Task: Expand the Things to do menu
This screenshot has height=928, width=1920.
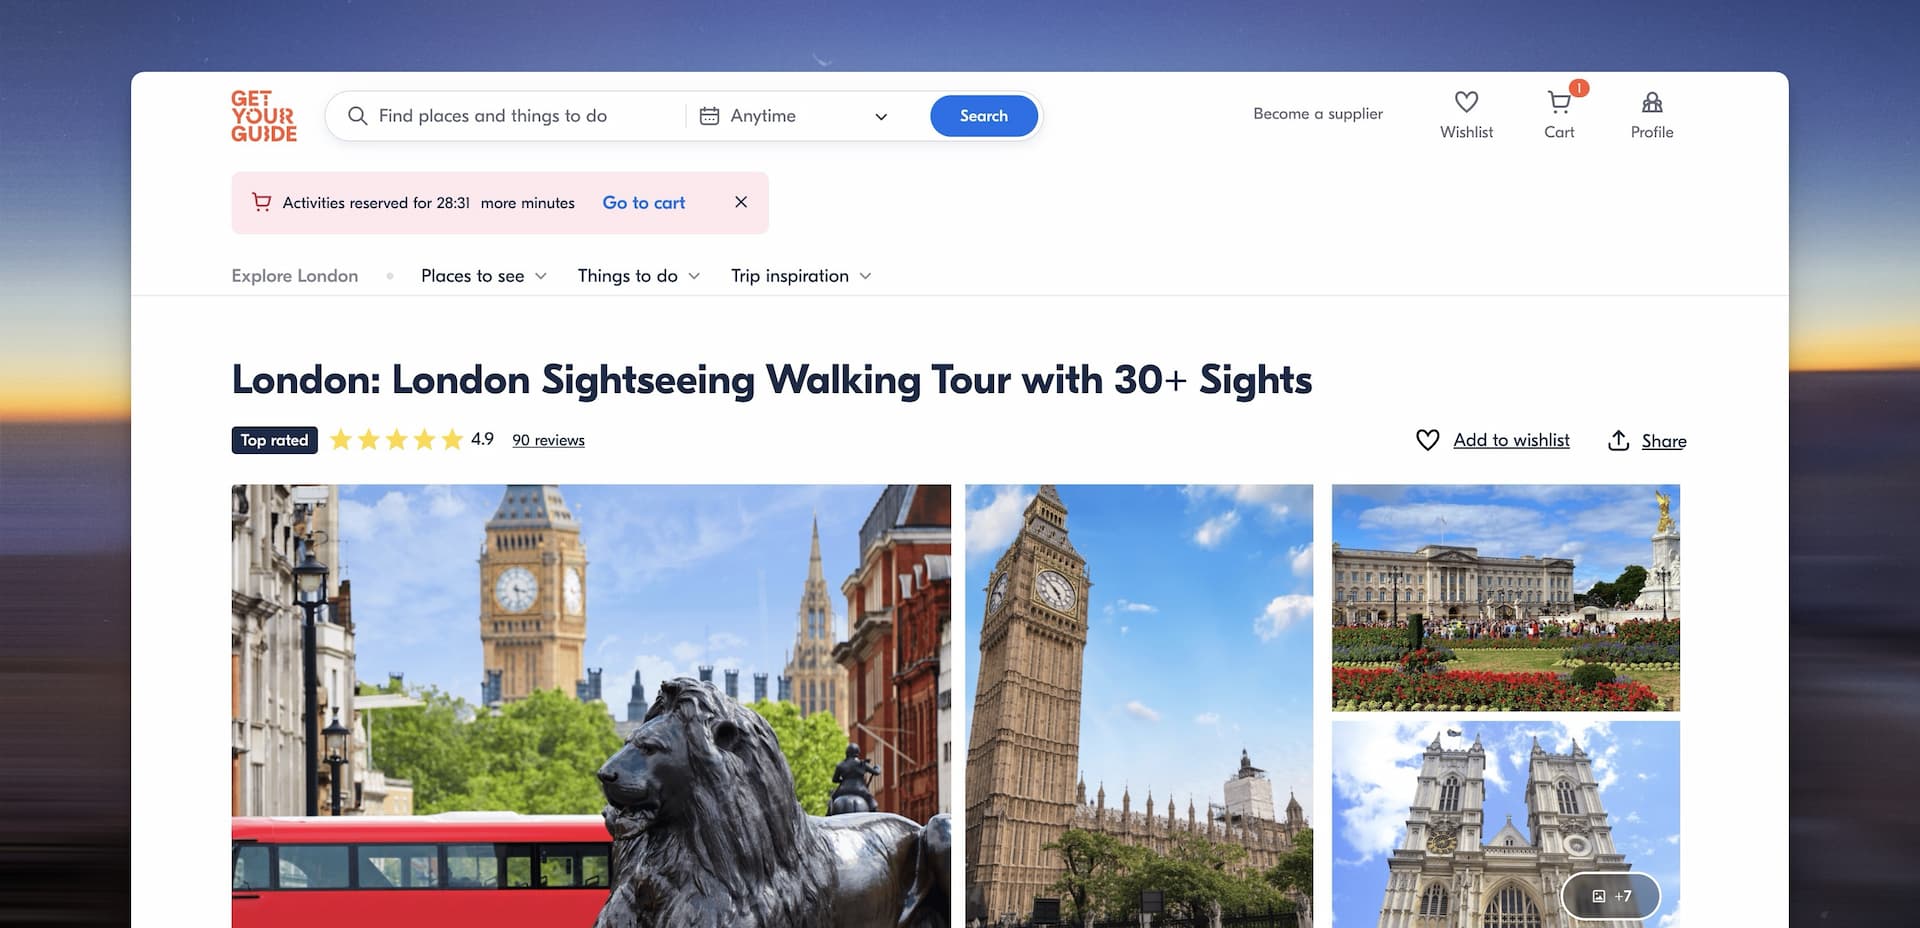Action: click(x=639, y=276)
